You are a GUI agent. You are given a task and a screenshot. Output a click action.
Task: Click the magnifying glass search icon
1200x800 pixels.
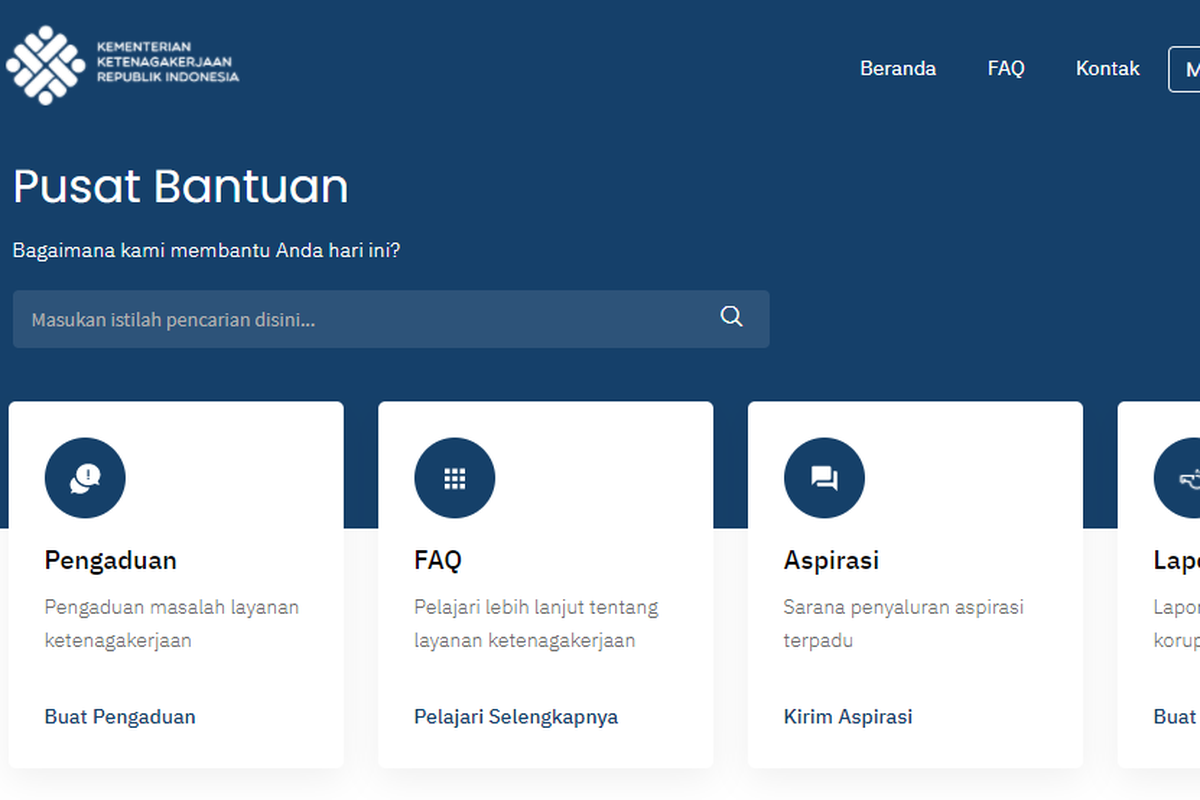(x=731, y=317)
